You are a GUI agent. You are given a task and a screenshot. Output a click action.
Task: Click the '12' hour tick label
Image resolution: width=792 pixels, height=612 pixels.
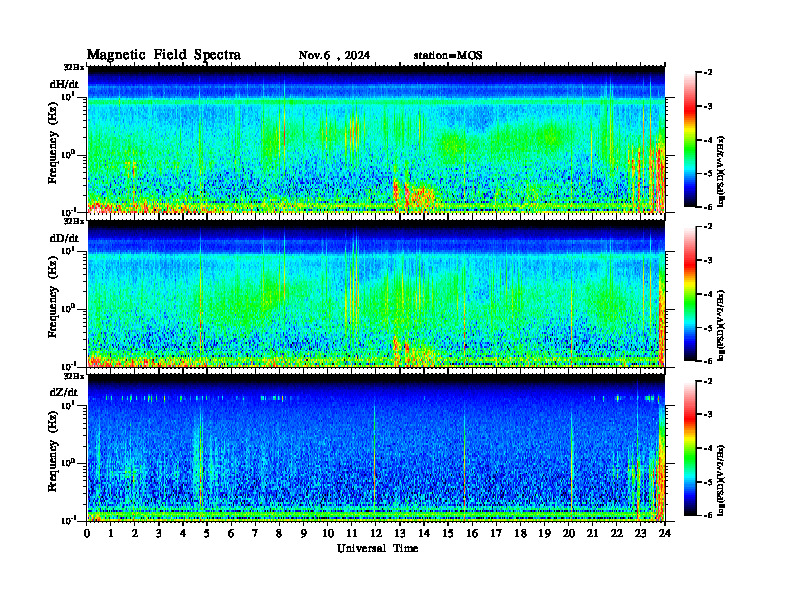(x=376, y=533)
